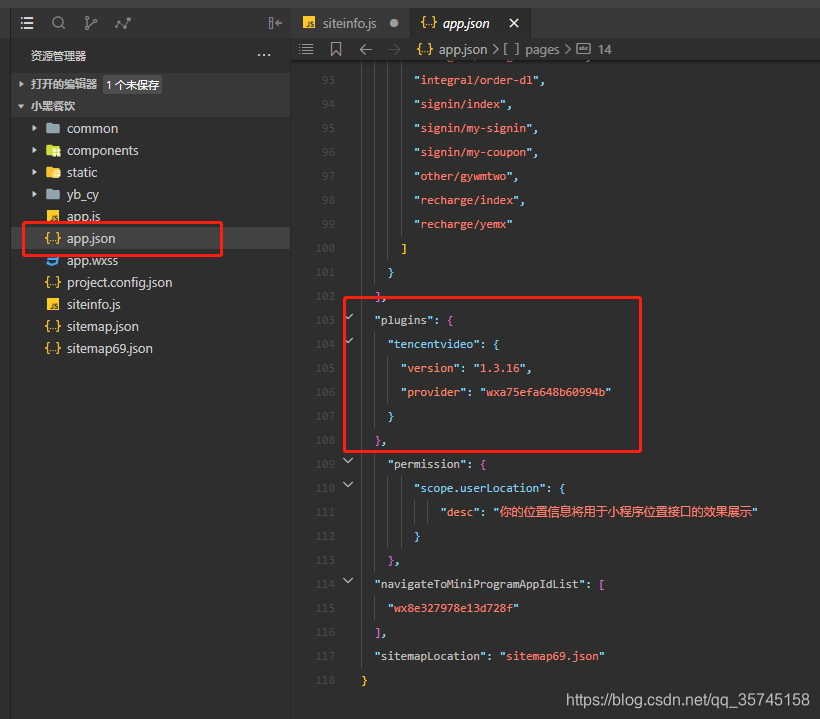The image size is (820, 719).
Task: Expand the static folder
Action: pyautogui.click(x=35, y=172)
